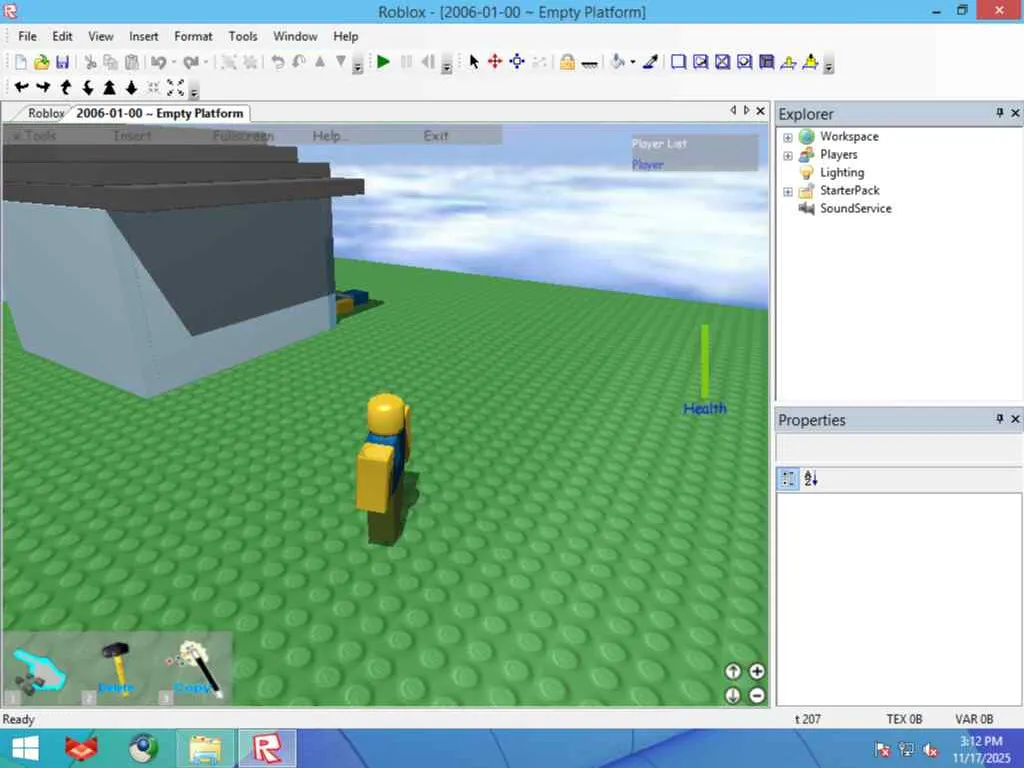1024x768 pixels.
Task: Open the Tools menu
Action: click(243, 37)
